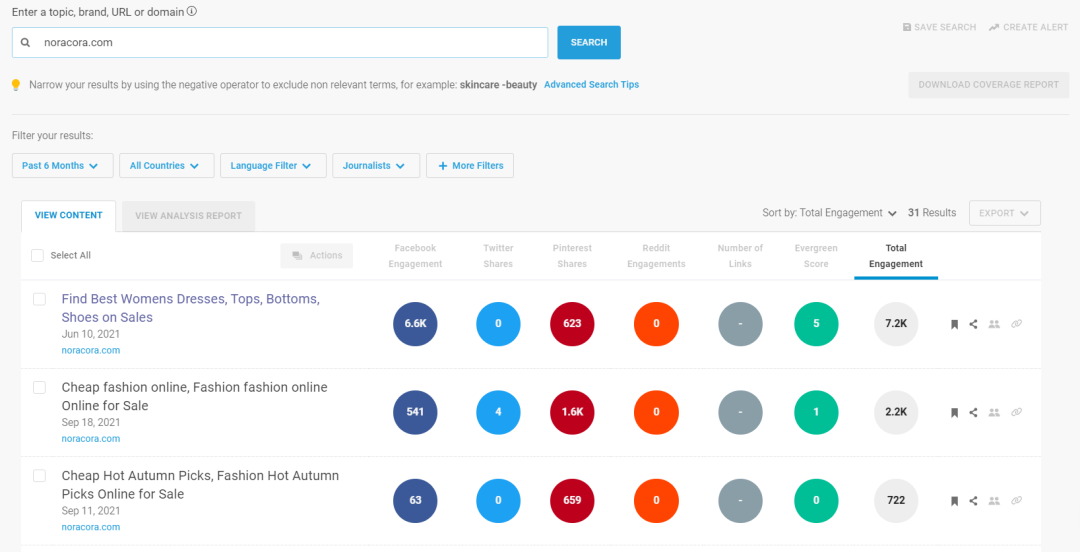Viewport: 1080px width, 552px height.
Task: Toggle the Select All checkbox
Action: [37, 256]
